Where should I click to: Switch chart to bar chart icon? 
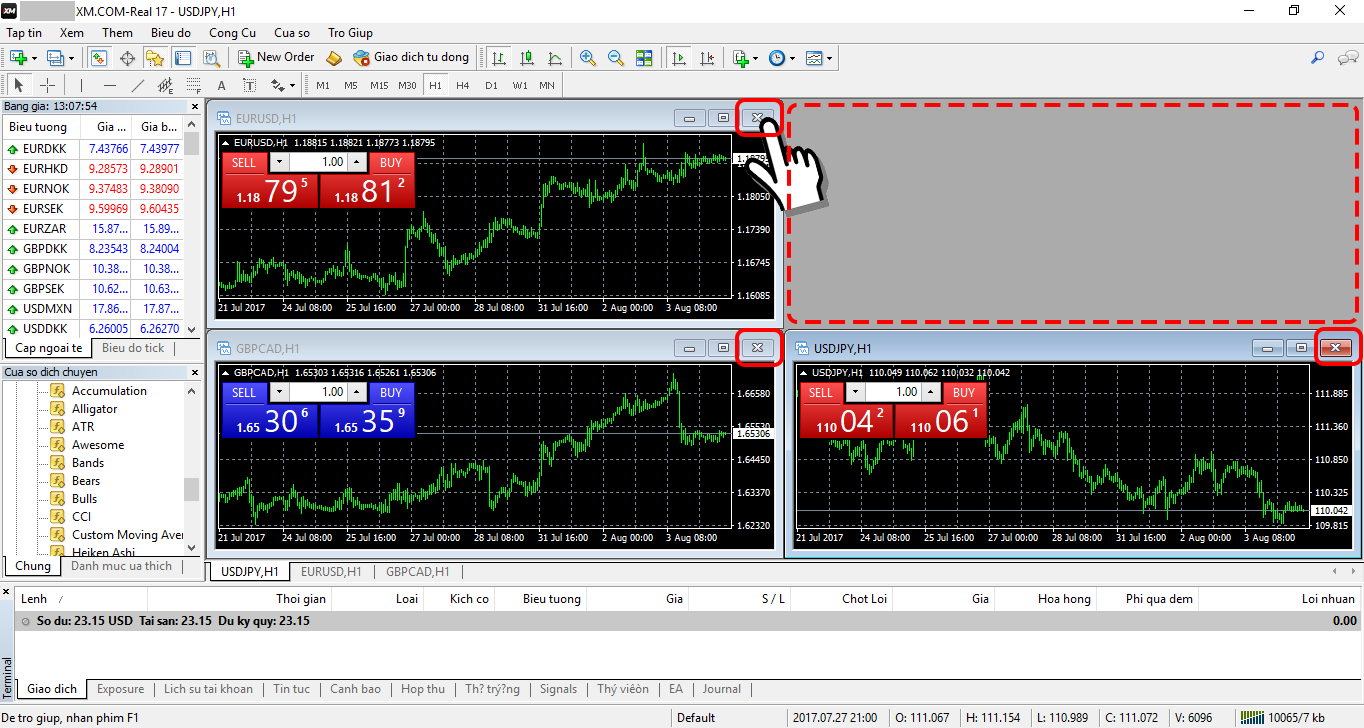click(498, 58)
